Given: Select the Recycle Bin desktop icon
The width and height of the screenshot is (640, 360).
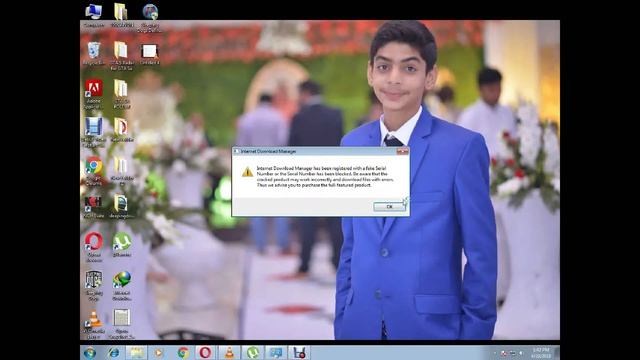Looking at the screenshot, I should [x=93, y=53].
